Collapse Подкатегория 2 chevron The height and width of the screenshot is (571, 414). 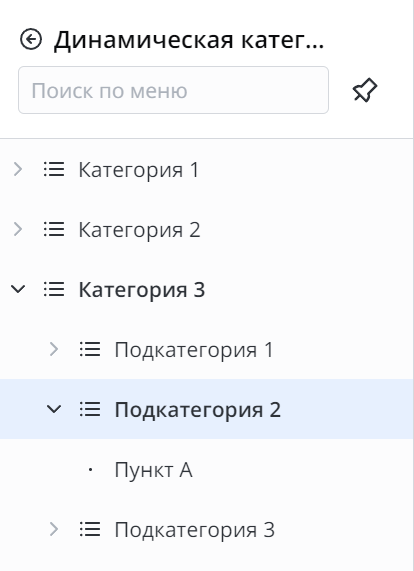pyautogui.click(x=54, y=409)
